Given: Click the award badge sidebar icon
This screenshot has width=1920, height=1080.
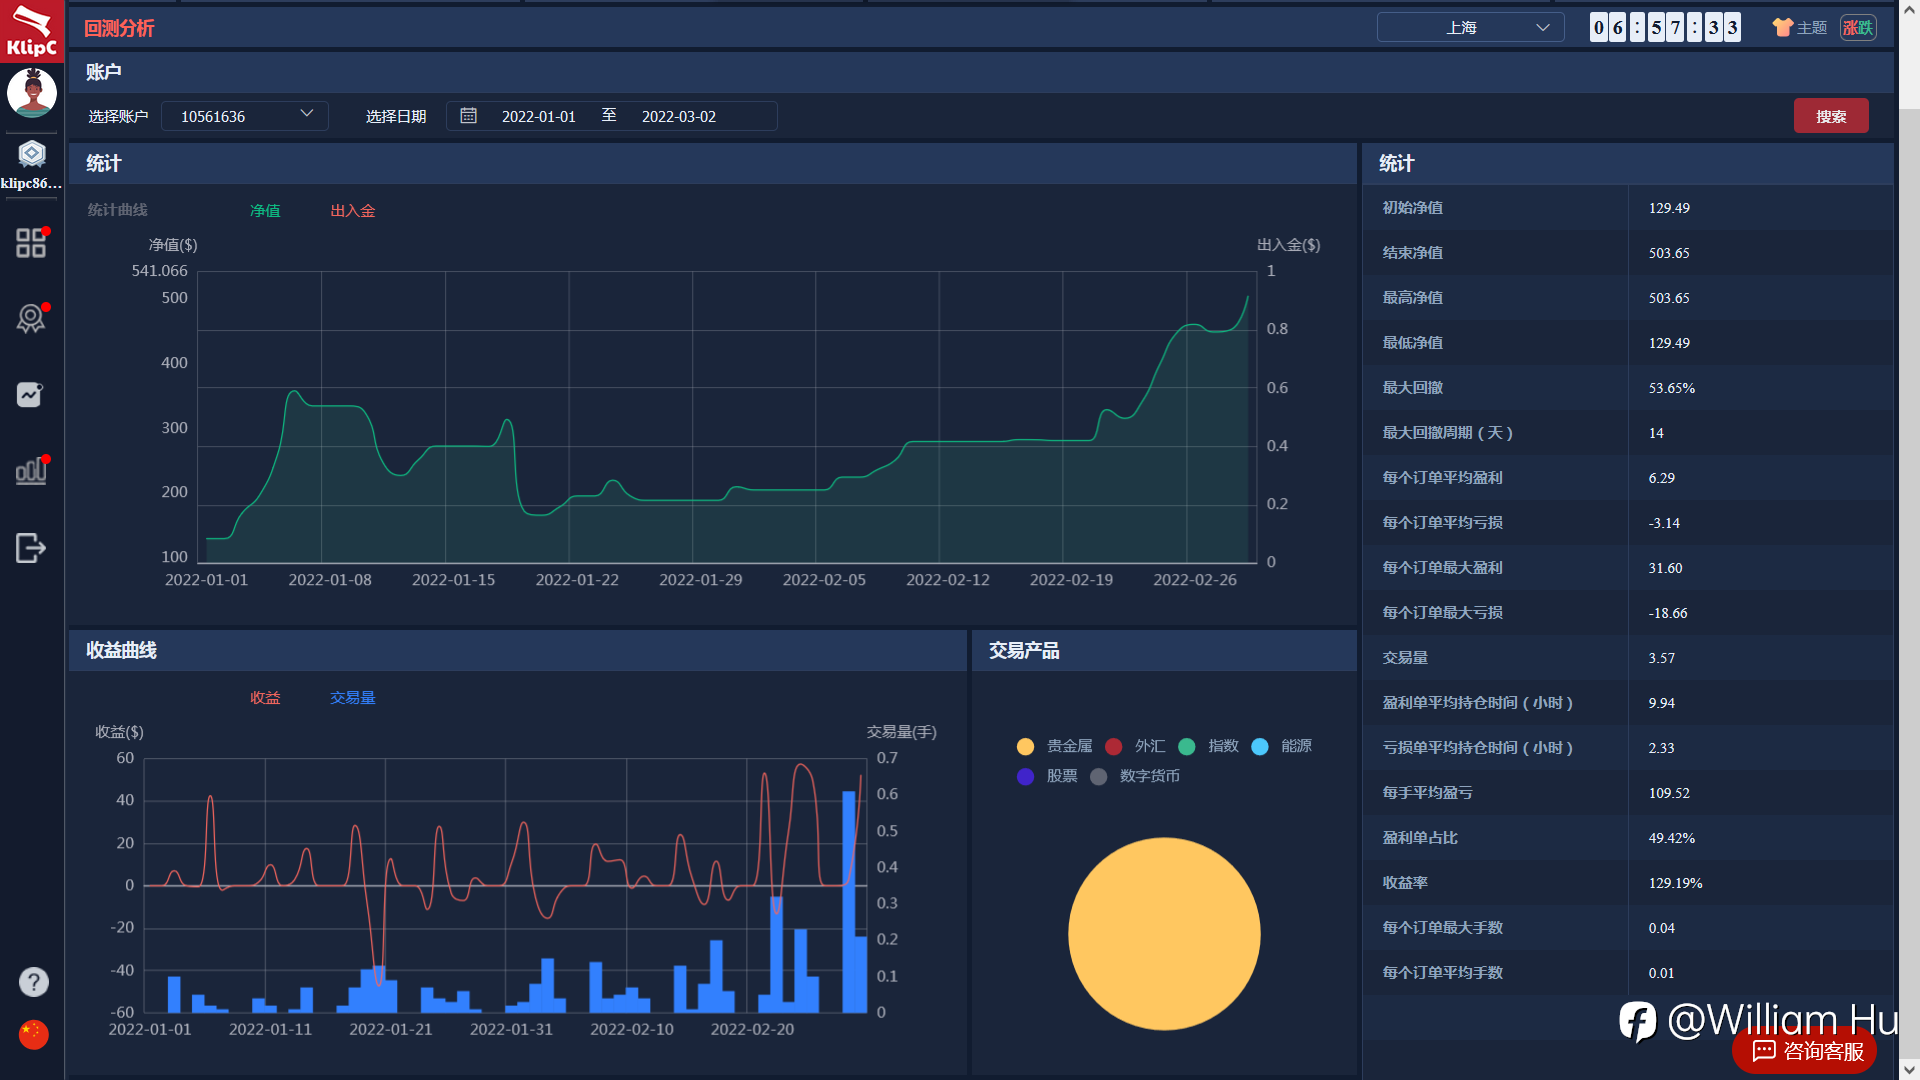Looking at the screenshot, I should pos(31,319).
